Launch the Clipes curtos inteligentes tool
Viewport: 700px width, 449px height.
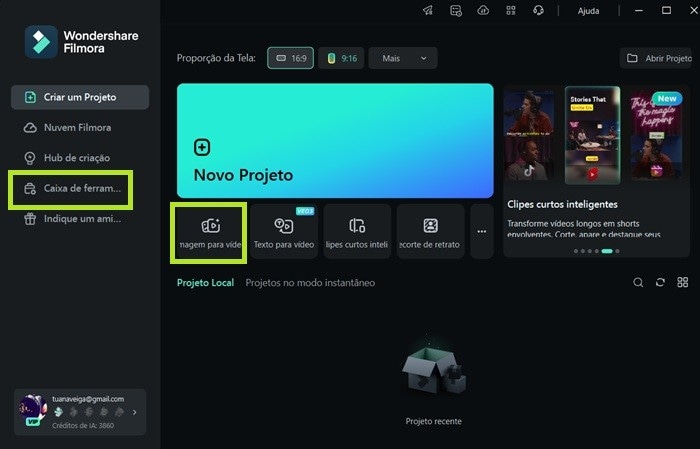coord(357,232)
